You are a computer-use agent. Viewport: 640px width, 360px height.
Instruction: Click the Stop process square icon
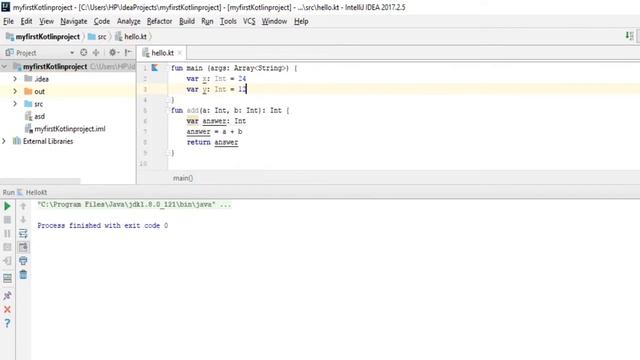point(7,220)
